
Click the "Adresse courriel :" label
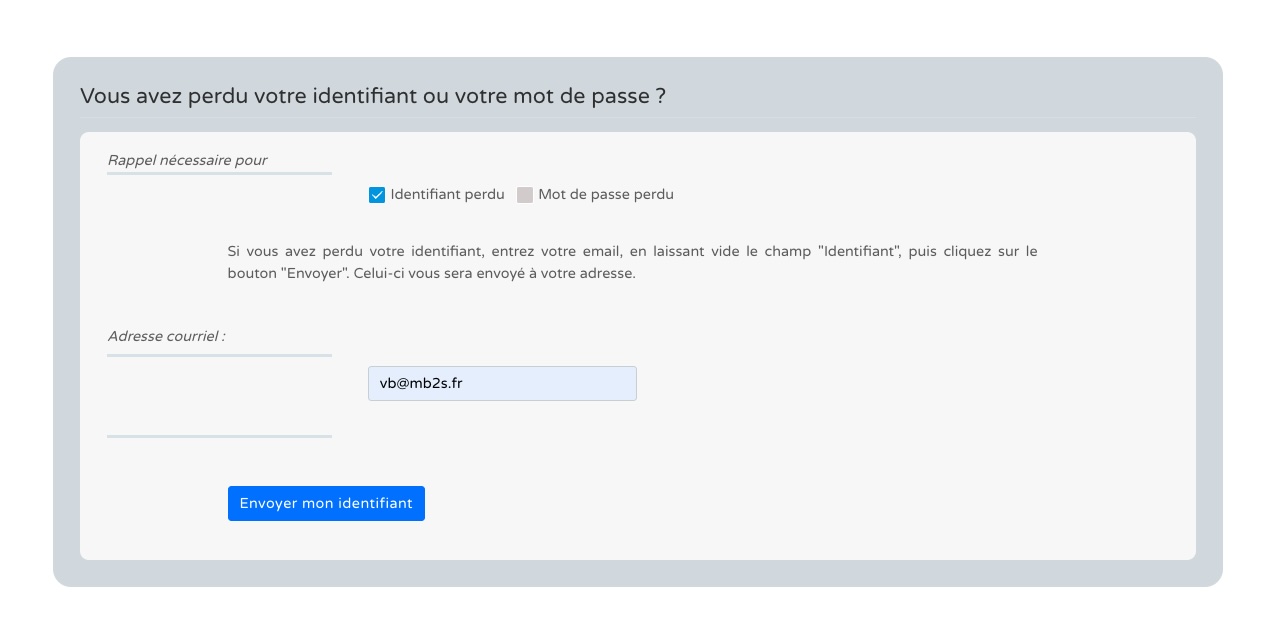166,336
